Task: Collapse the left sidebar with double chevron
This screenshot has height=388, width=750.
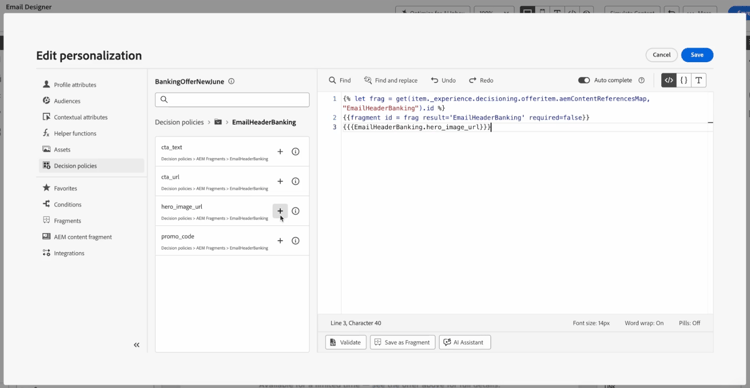Action: pyautogui.click(x=136, y=344)
